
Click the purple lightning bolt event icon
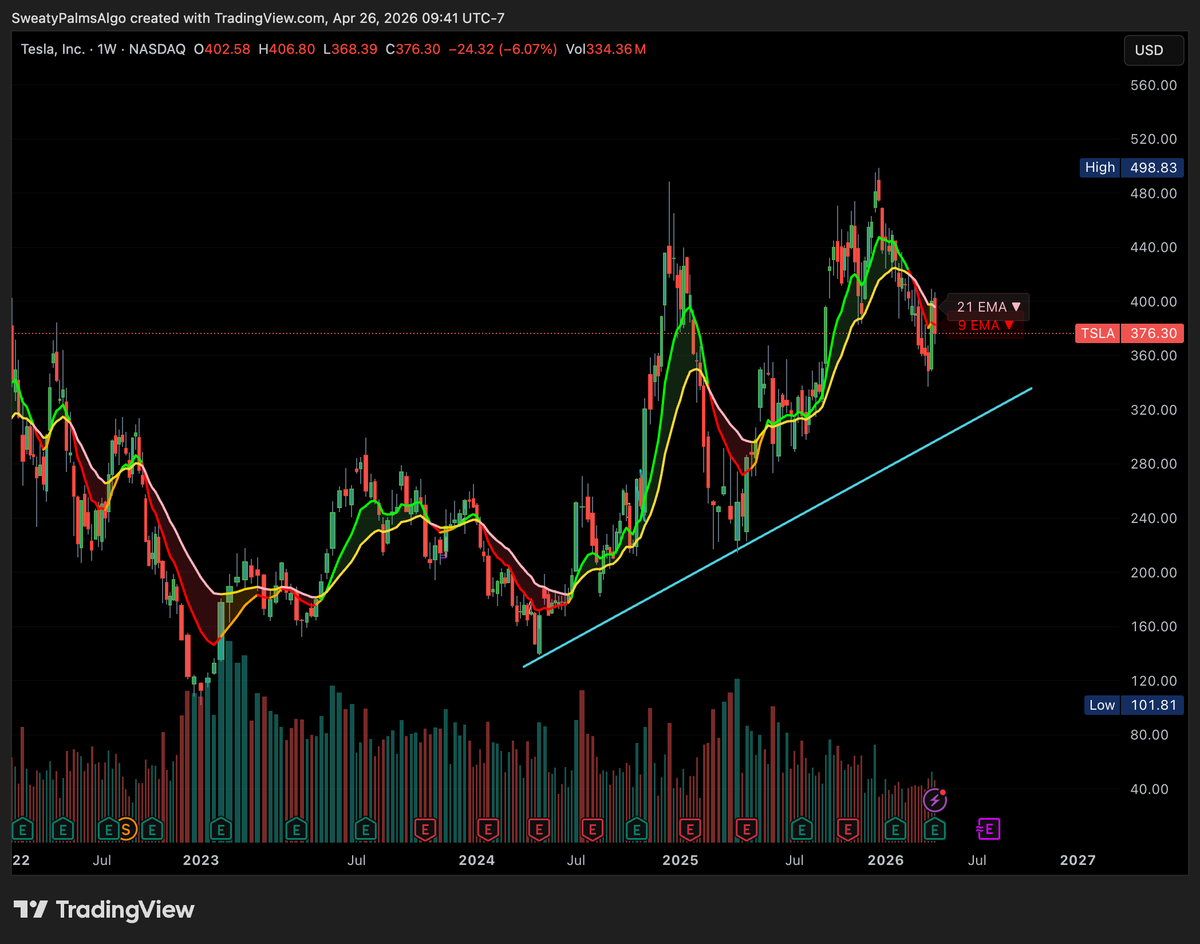(935, 800)
